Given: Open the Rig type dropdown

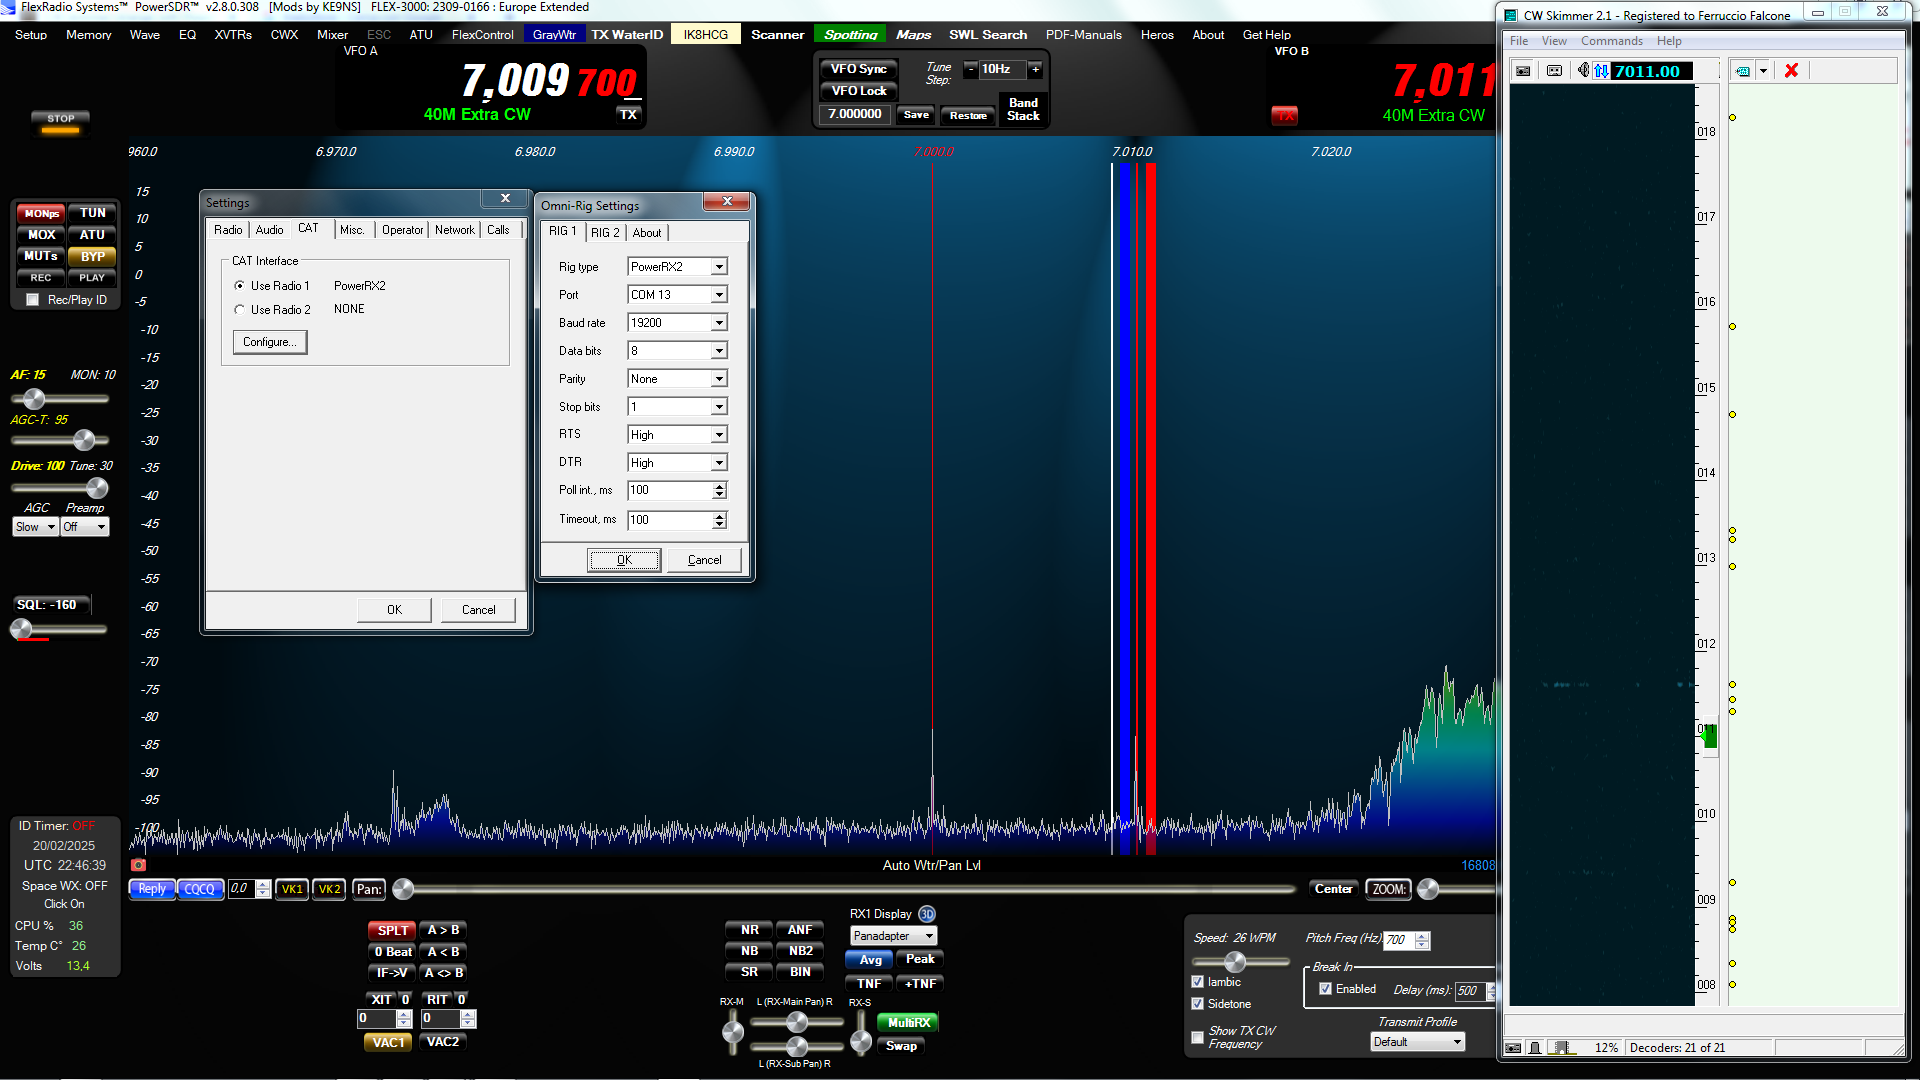Looking at the screenshot, I should 719,267.
